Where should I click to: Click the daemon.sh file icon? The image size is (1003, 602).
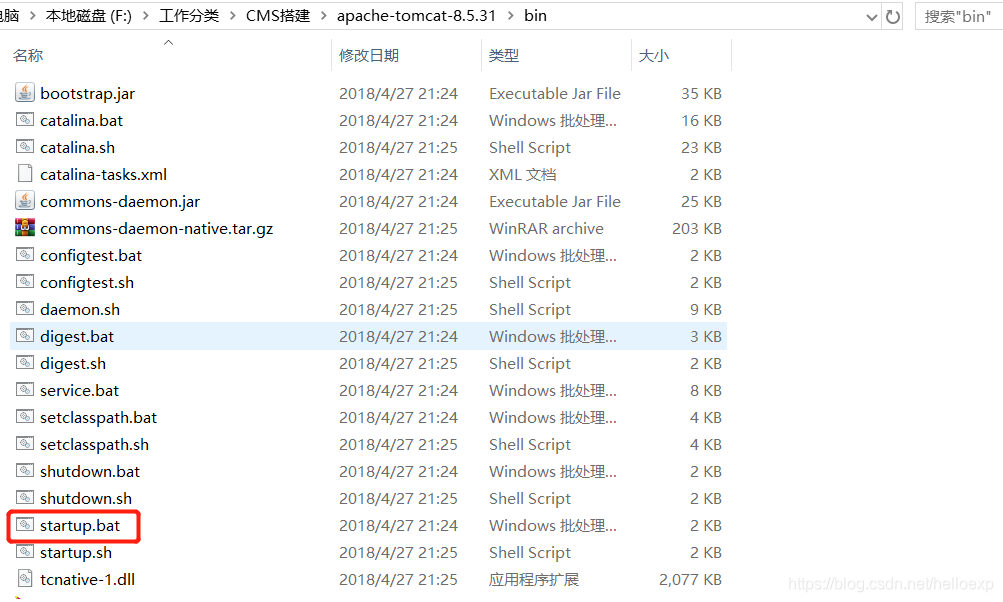[x=25, y=309]
